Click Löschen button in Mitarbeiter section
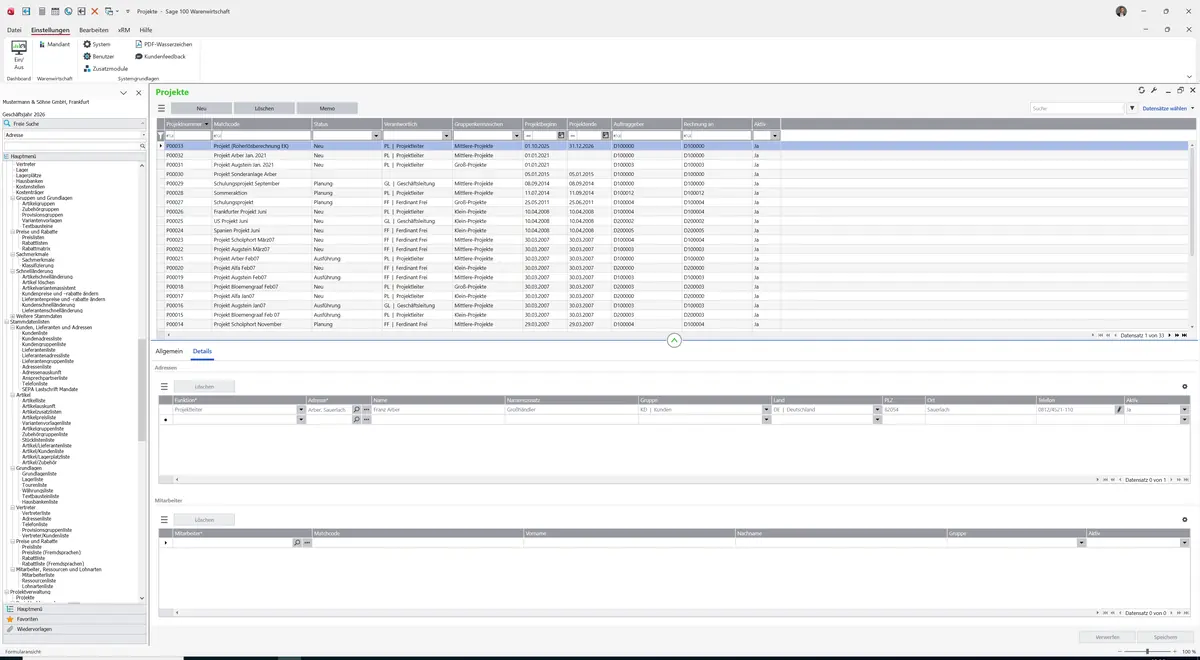Screen dimensions: 1200x660 (x=204, y=519)
